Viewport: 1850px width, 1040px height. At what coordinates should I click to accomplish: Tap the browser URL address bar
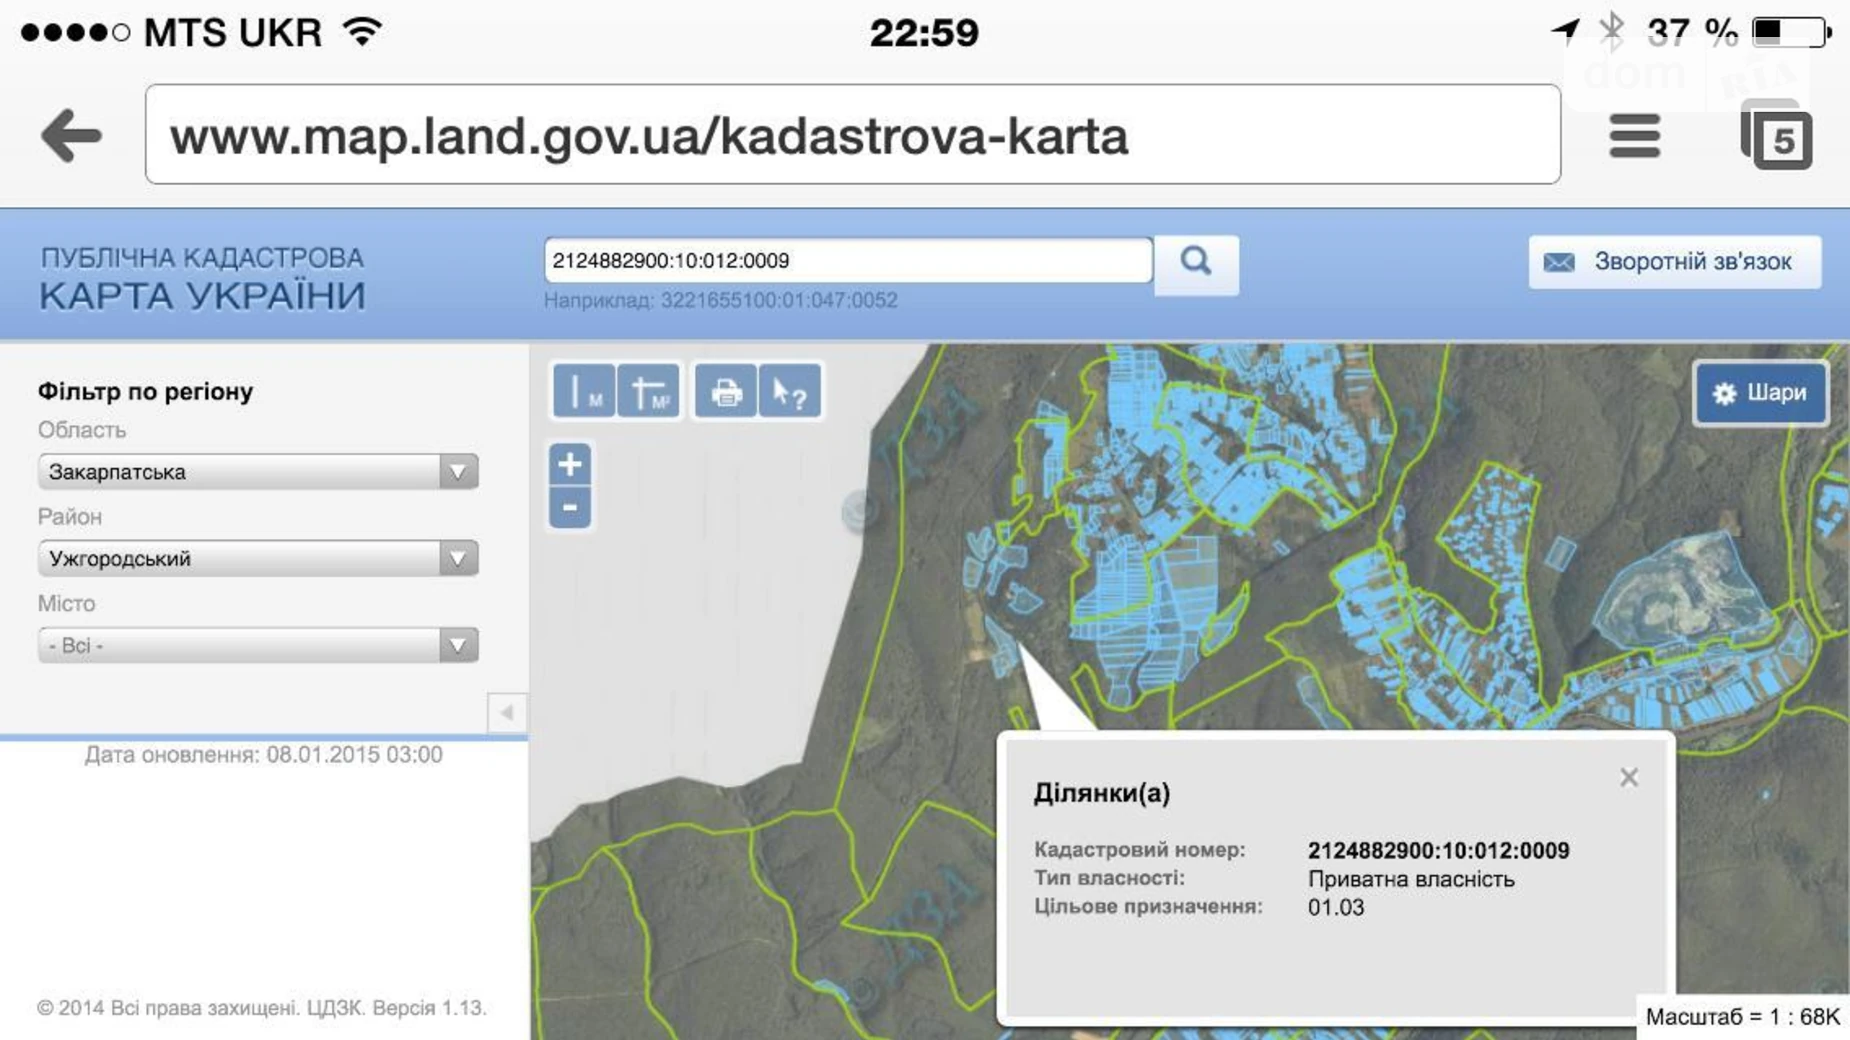852,135
